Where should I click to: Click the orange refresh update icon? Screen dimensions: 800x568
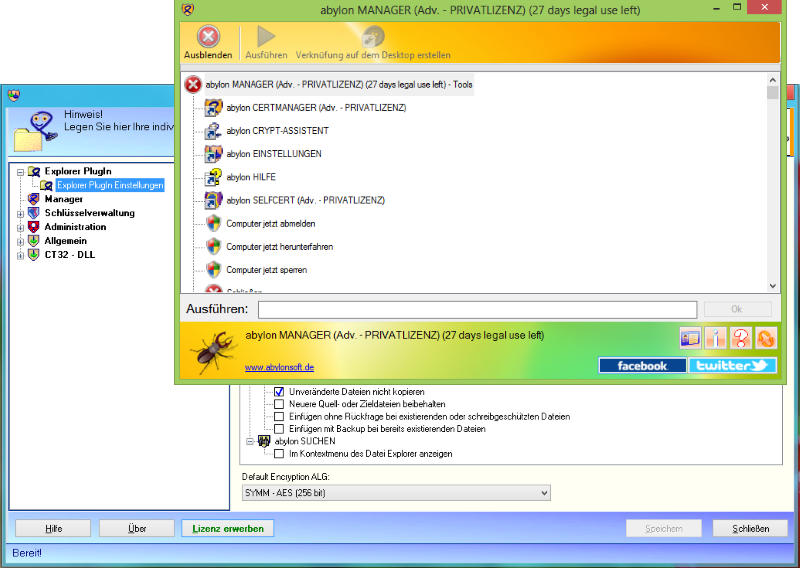[766, 338]
